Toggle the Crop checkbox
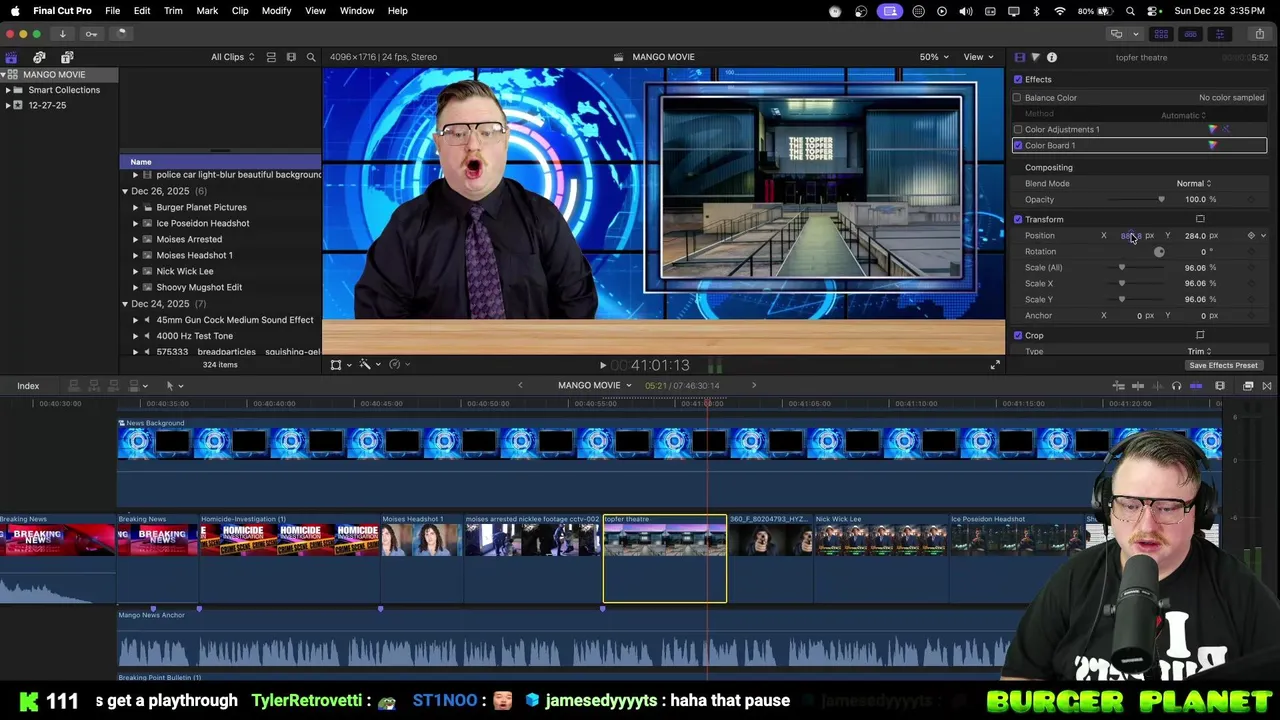Viewport: 1280px width, 720px height. (1018, 335)
